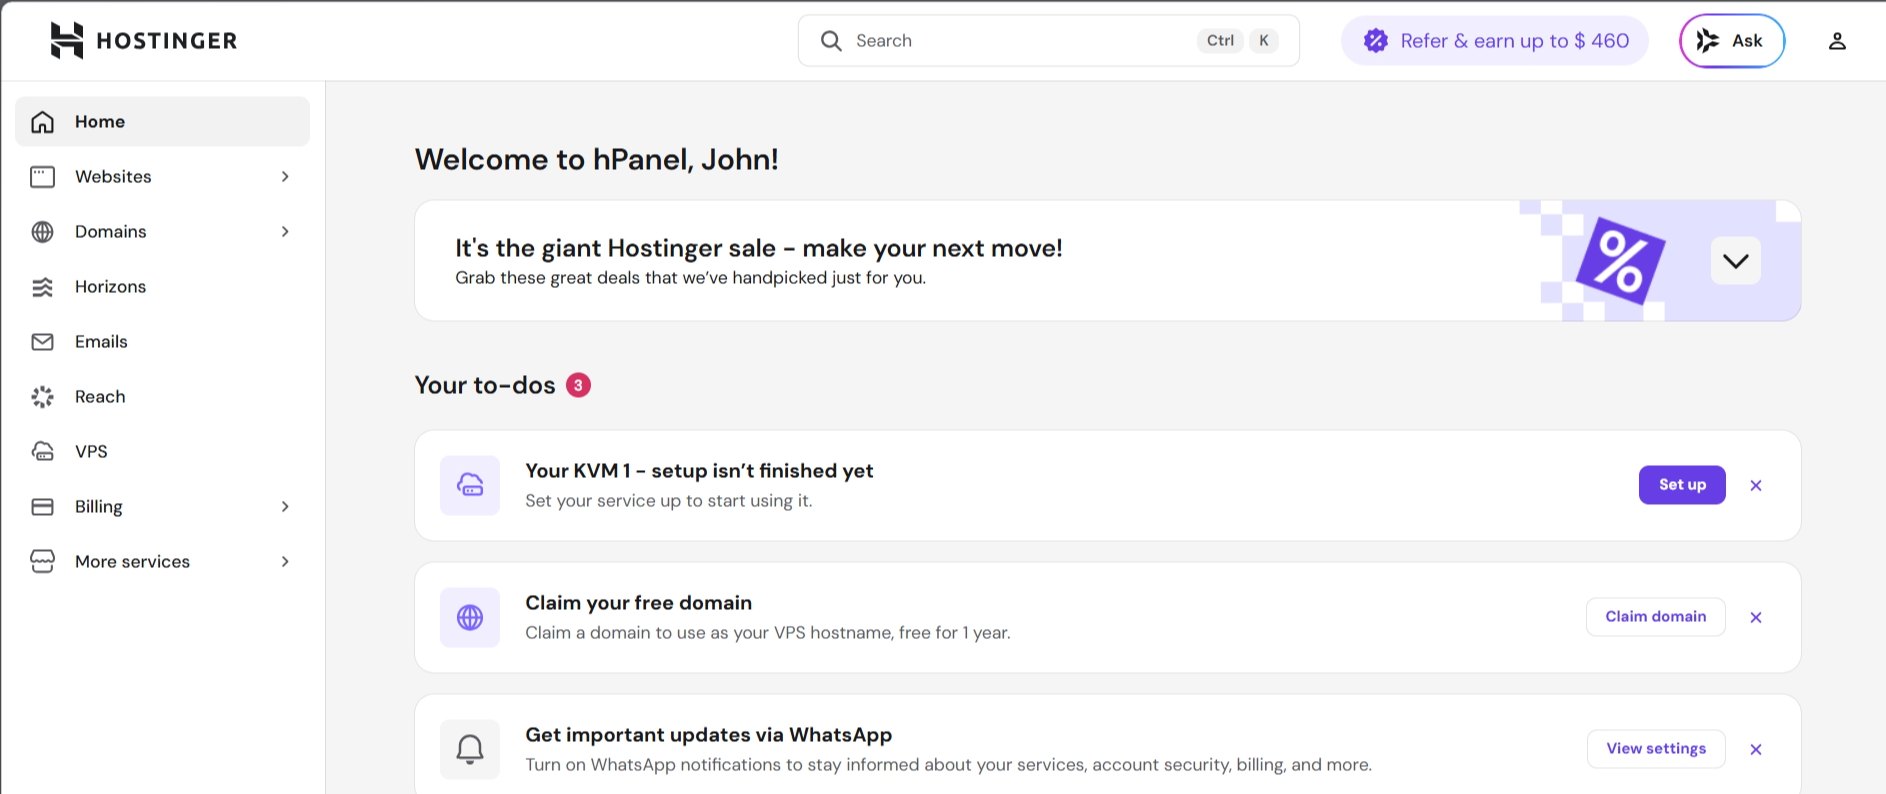
Task: Click the HOSTINGER brand text
Action: (x=167, y=41)
